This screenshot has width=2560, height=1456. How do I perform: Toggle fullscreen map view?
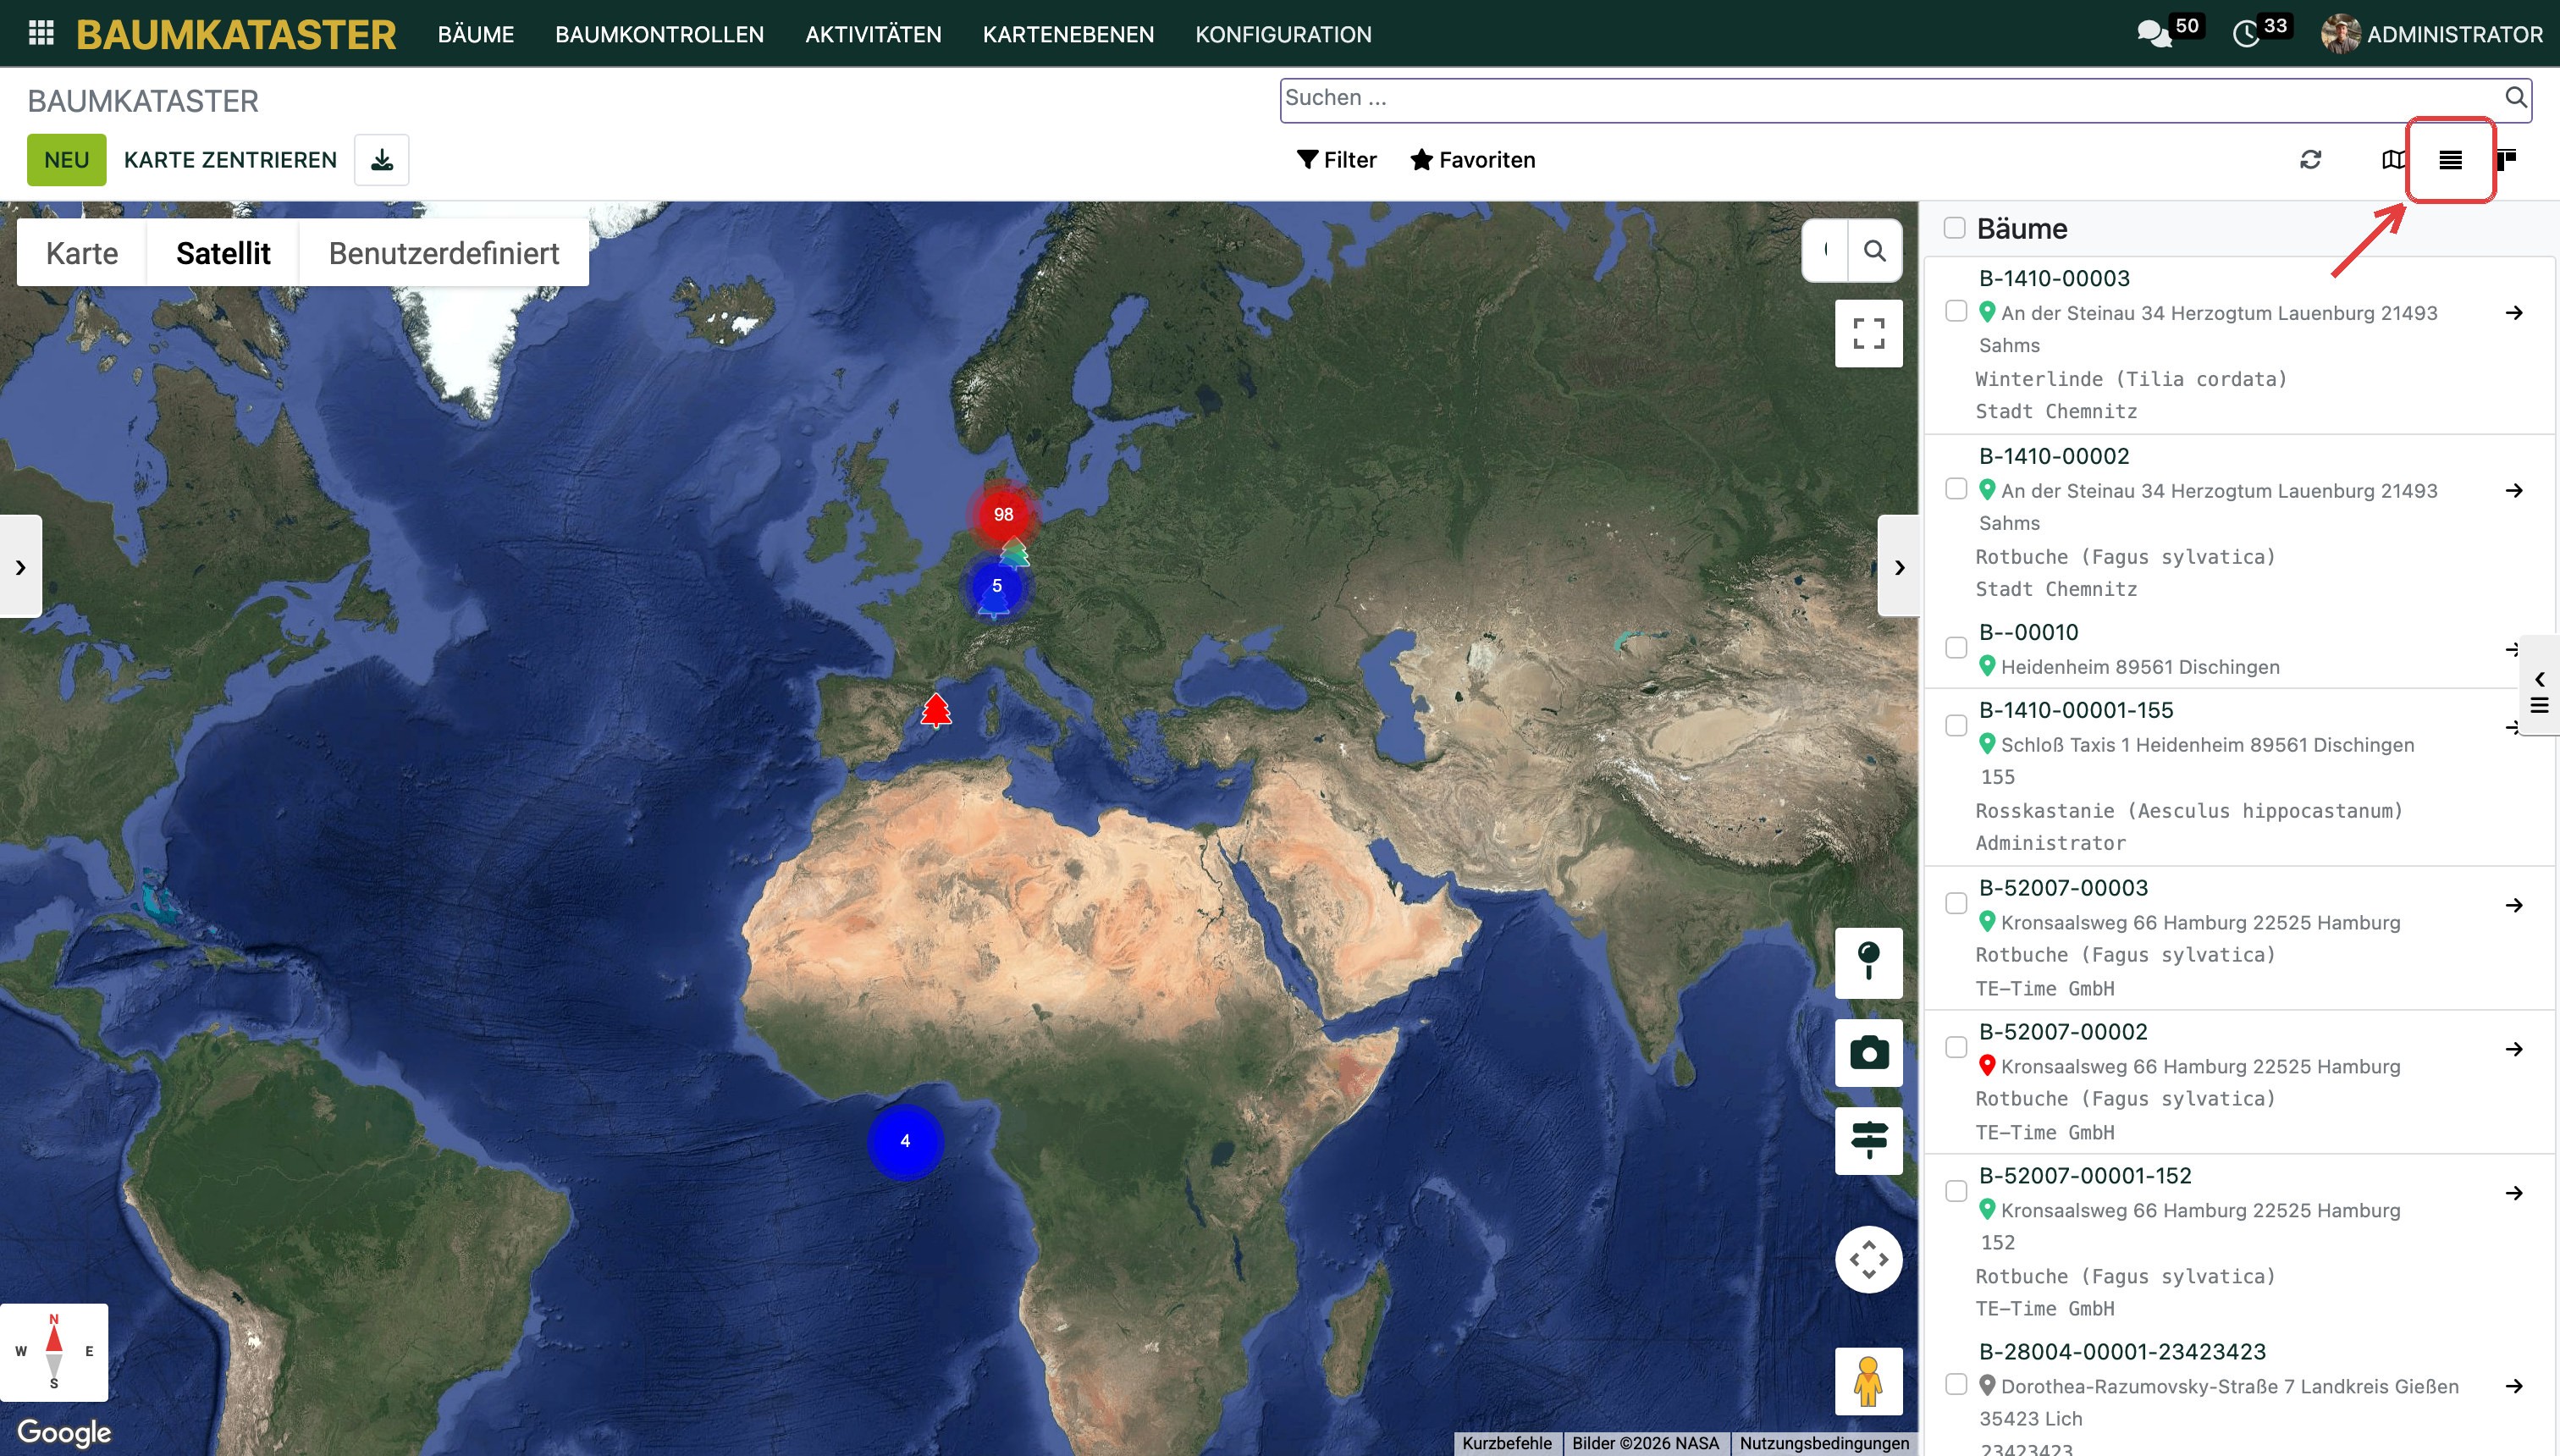(x=1868, y=333)
